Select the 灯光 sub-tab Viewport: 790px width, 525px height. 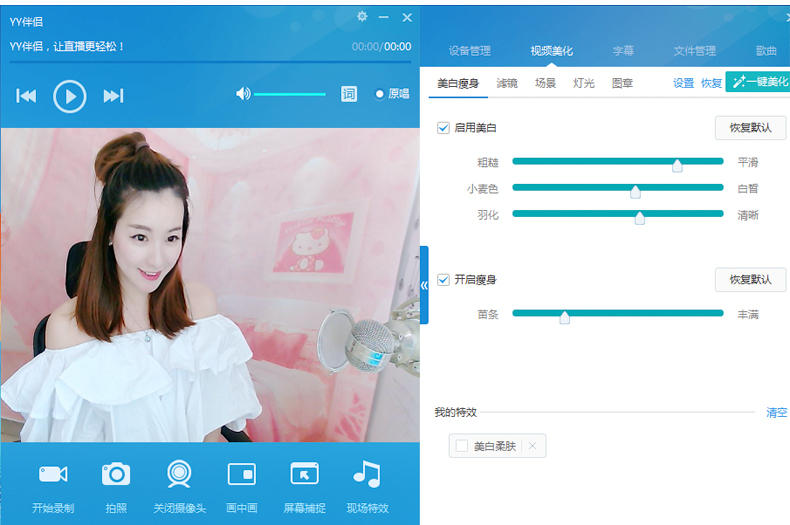[x=583, y=84]
